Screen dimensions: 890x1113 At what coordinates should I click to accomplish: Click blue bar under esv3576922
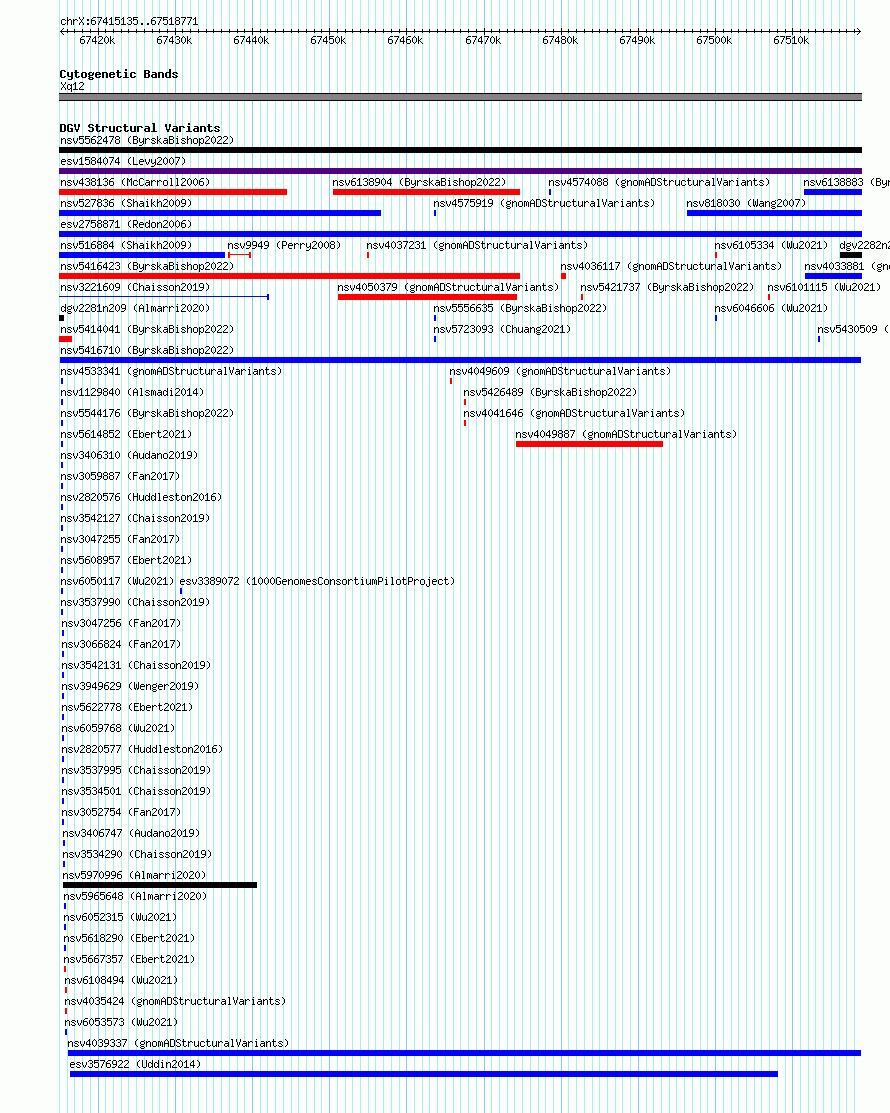click(x=424, y=1074)
